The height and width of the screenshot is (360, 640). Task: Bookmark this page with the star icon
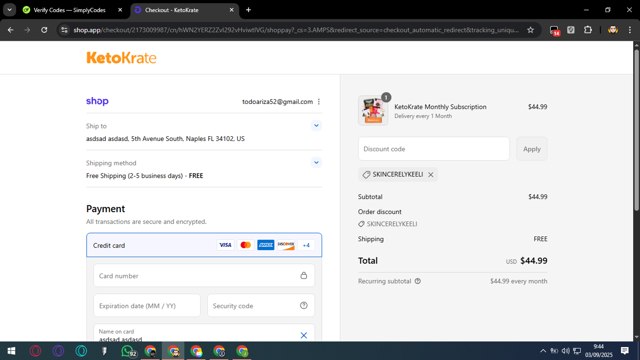[x=530, y=30]
